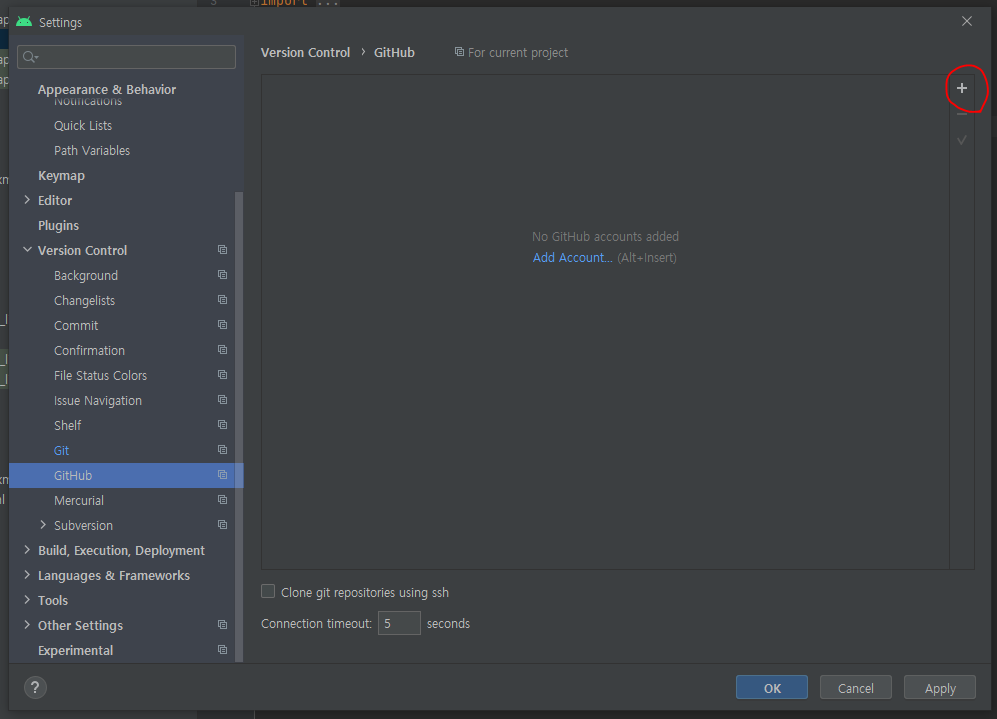Click the Apply button
This screenshot has height=719, width=997.
tap(940, 688)
